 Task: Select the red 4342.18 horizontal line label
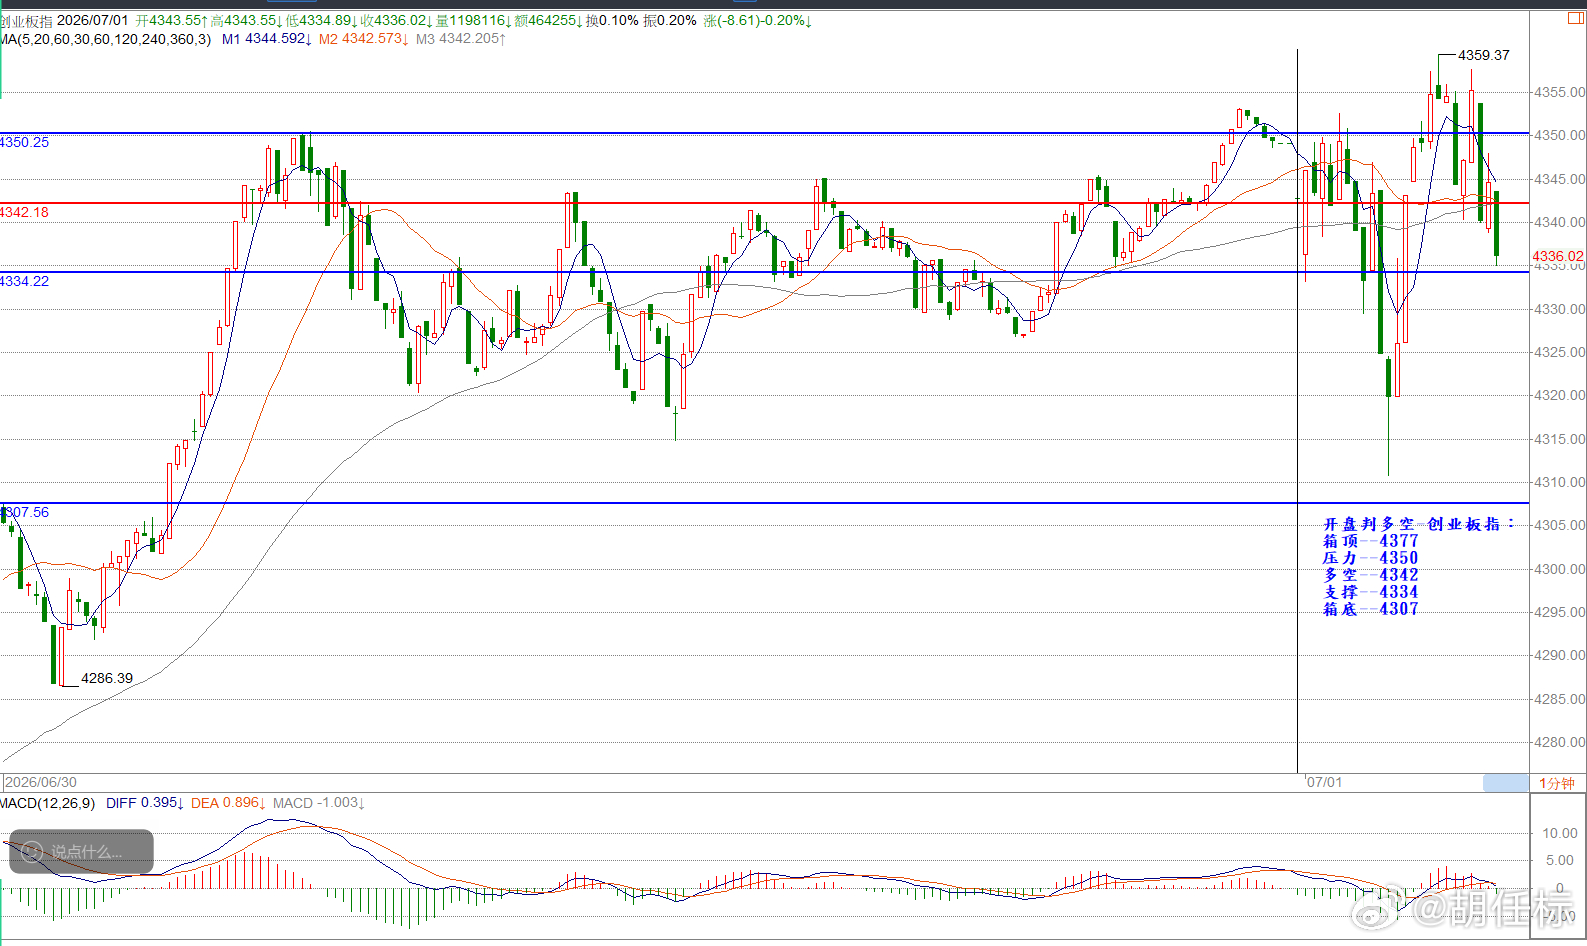pyautogui.click(x=24, y=212)
